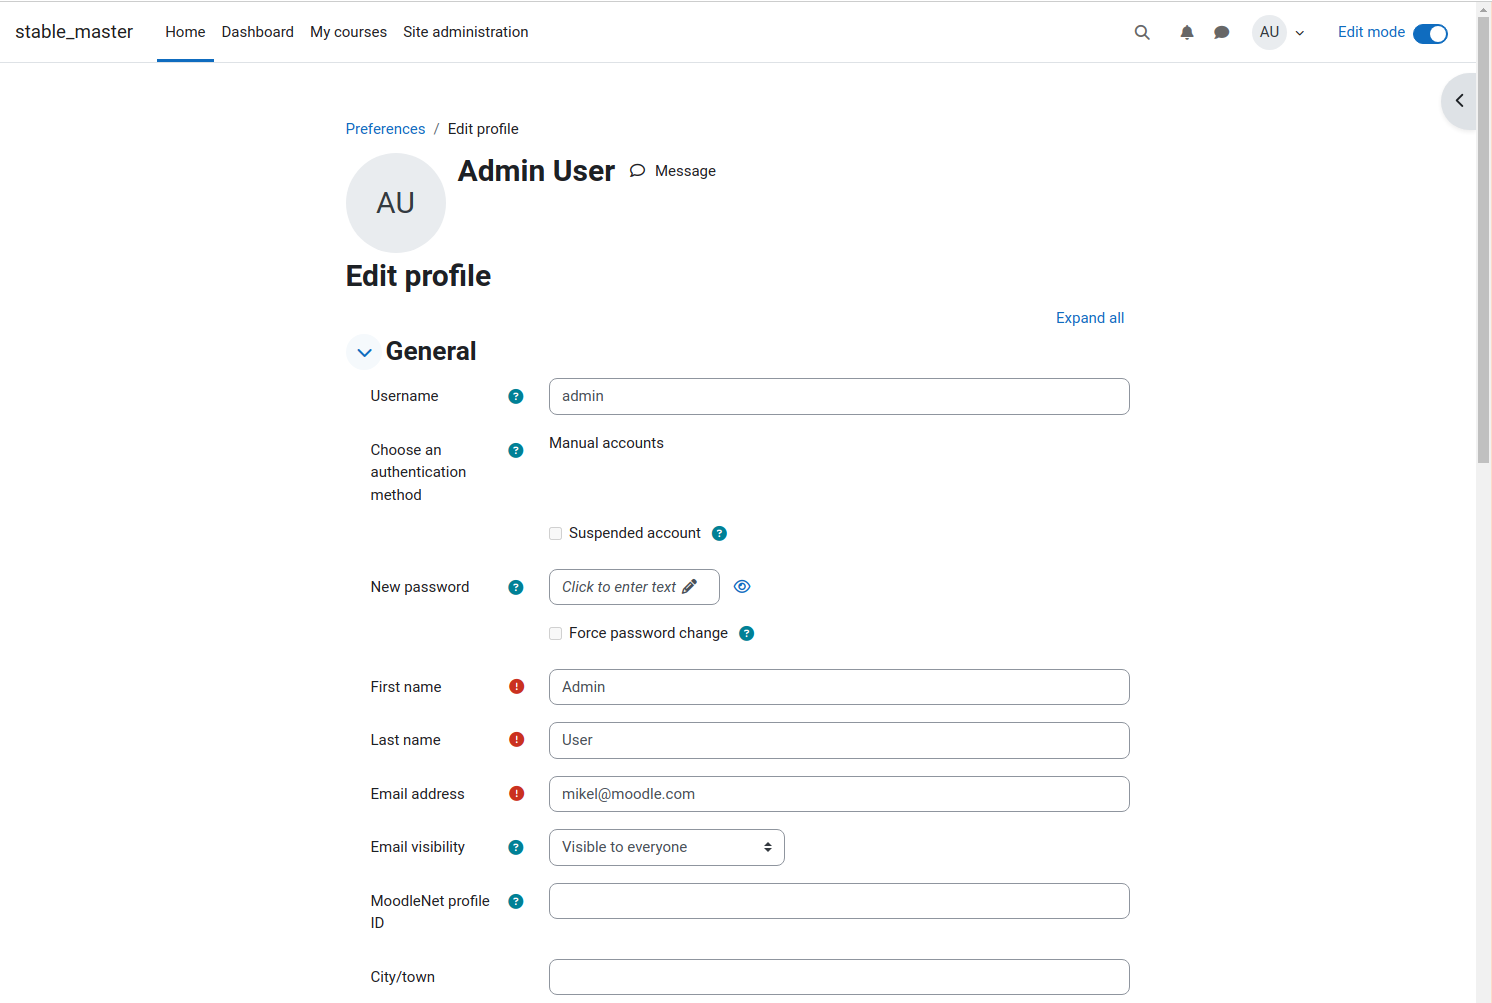Click New password help icon
The height and width of the screenshot is (1003, 1492).
[x=516, y=587]
